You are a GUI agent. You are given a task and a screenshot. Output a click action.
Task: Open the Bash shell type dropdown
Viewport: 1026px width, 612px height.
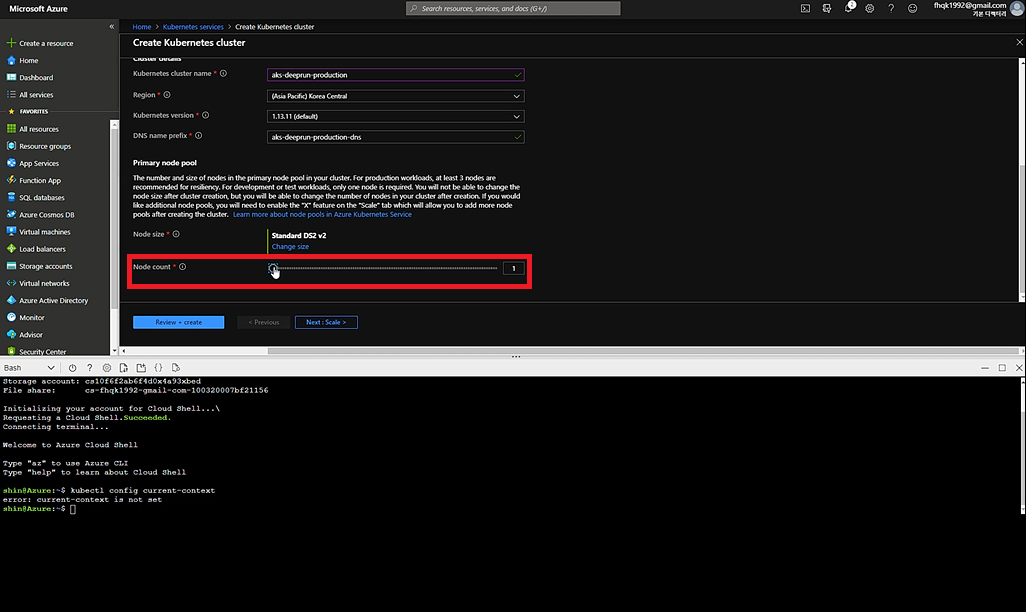click(x=29, y=368)
